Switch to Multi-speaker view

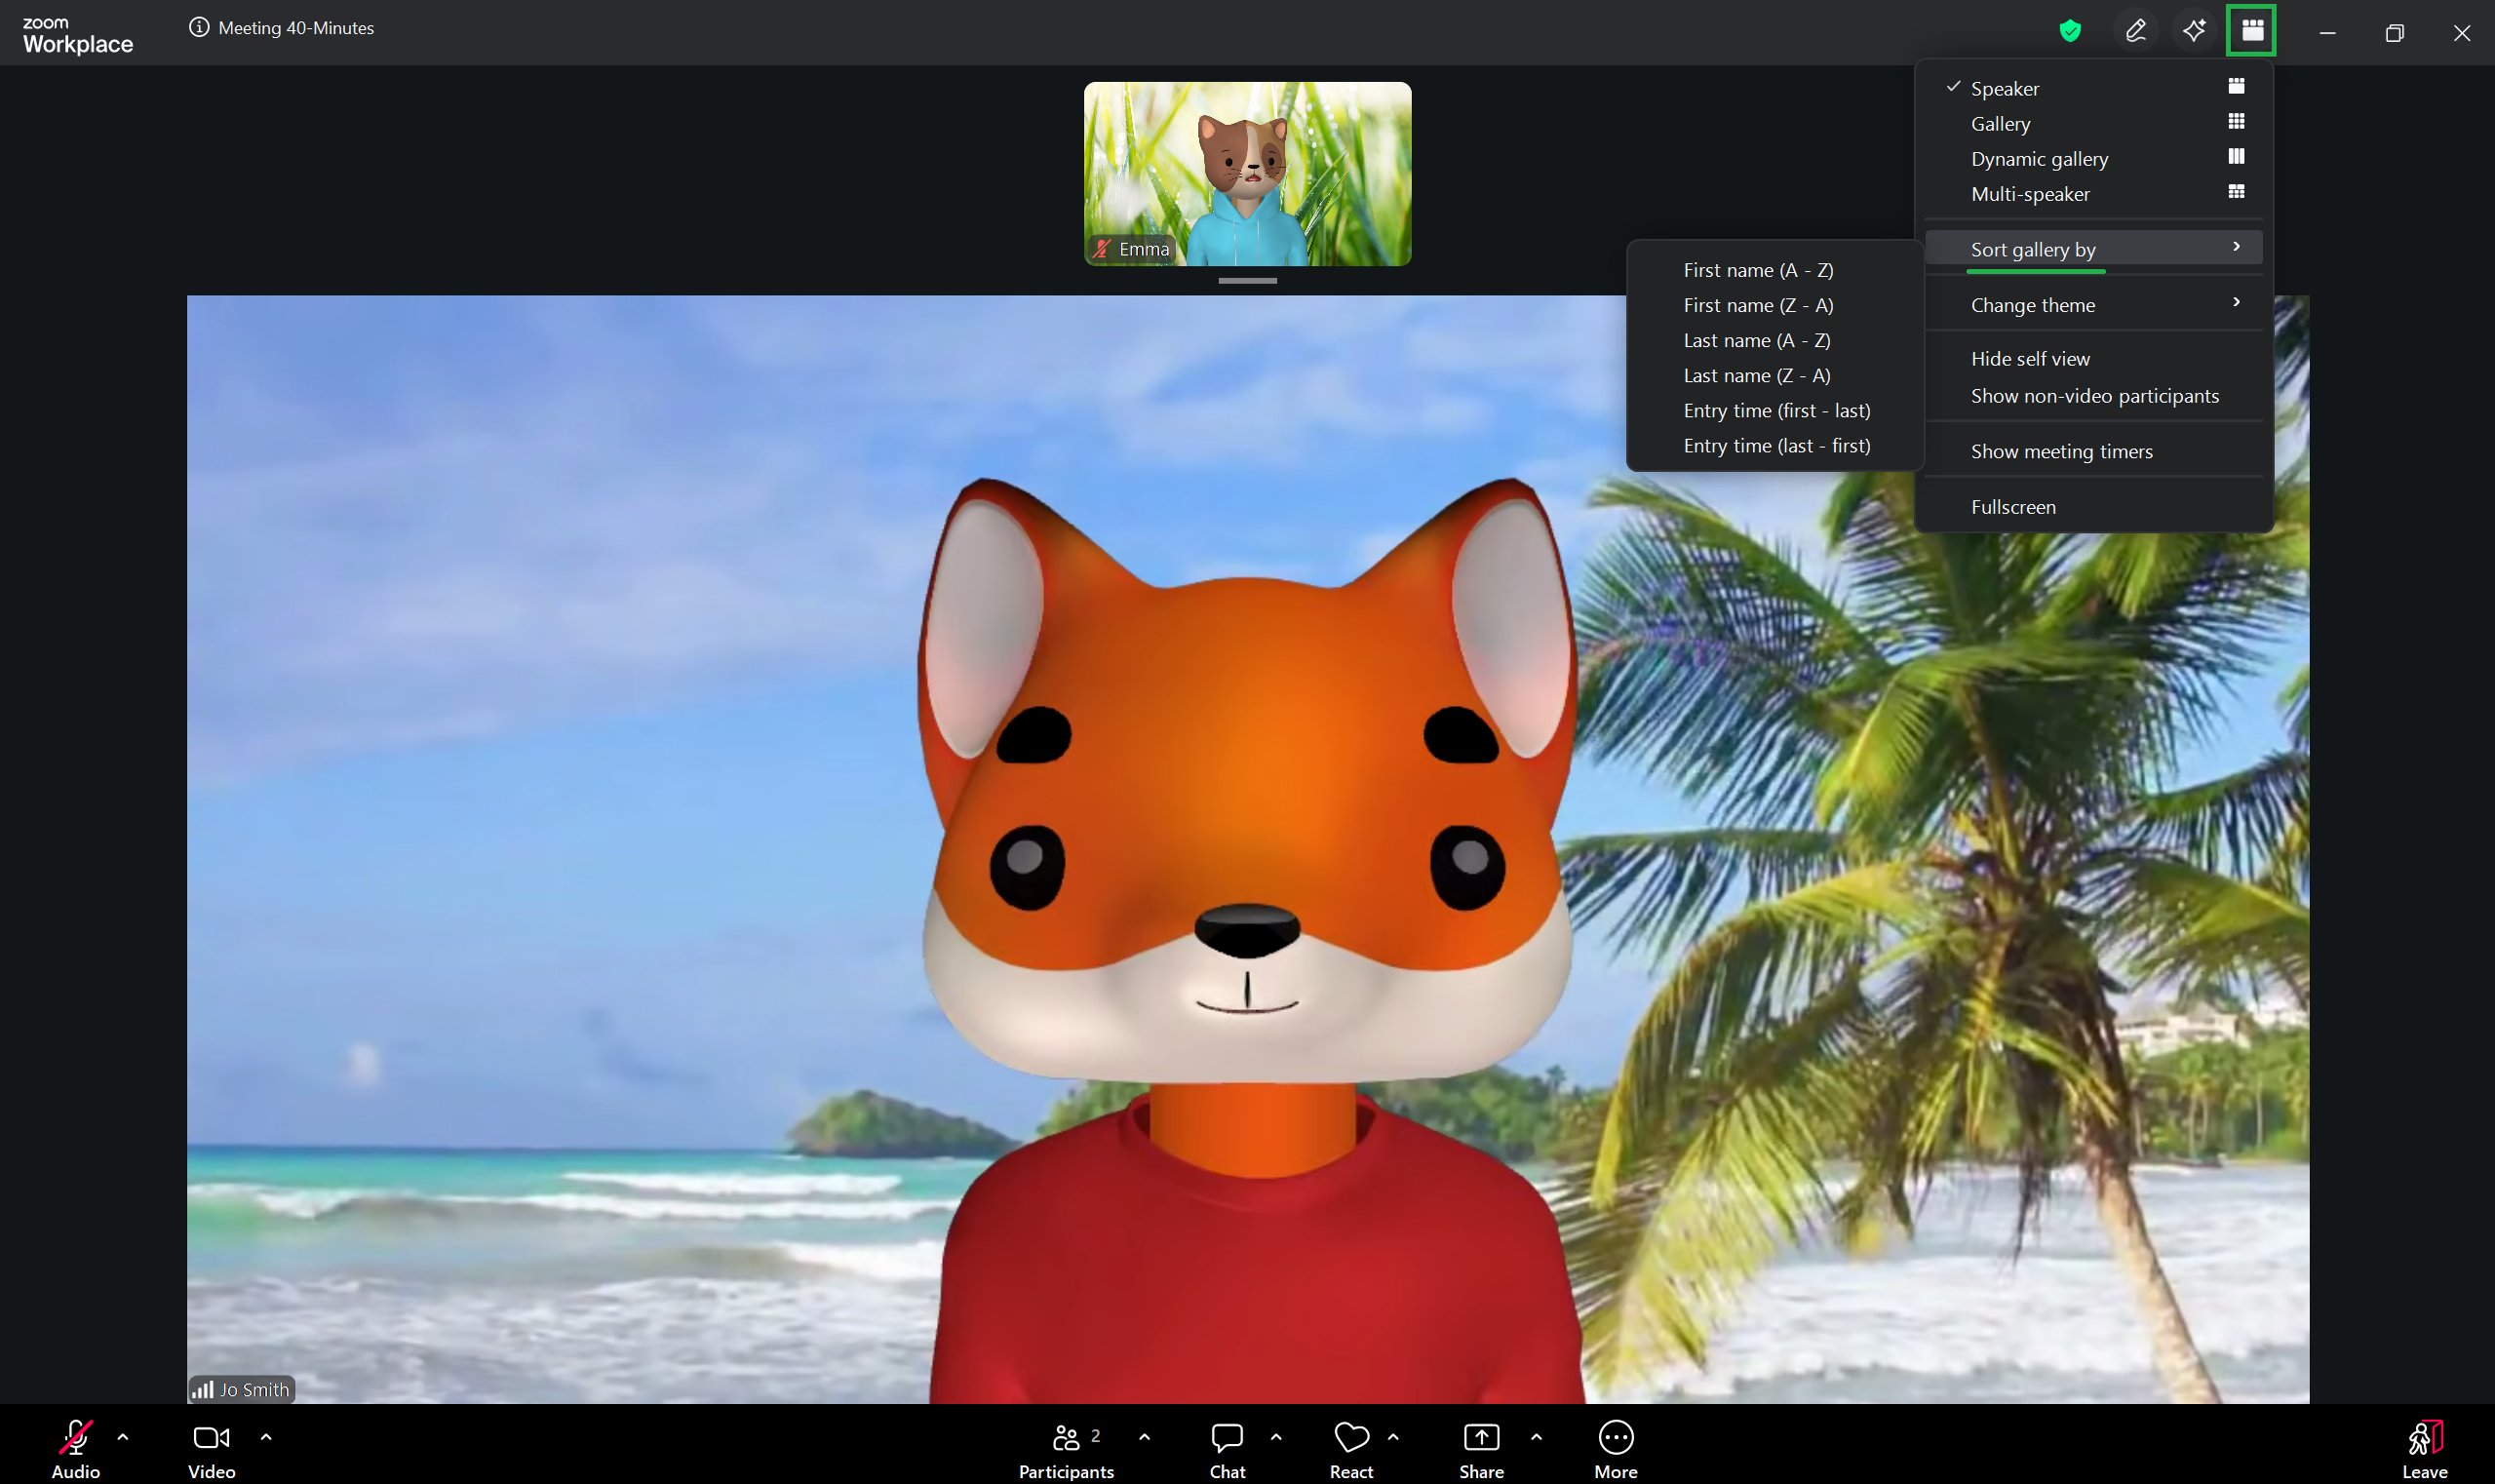[x=2093, y=193]
